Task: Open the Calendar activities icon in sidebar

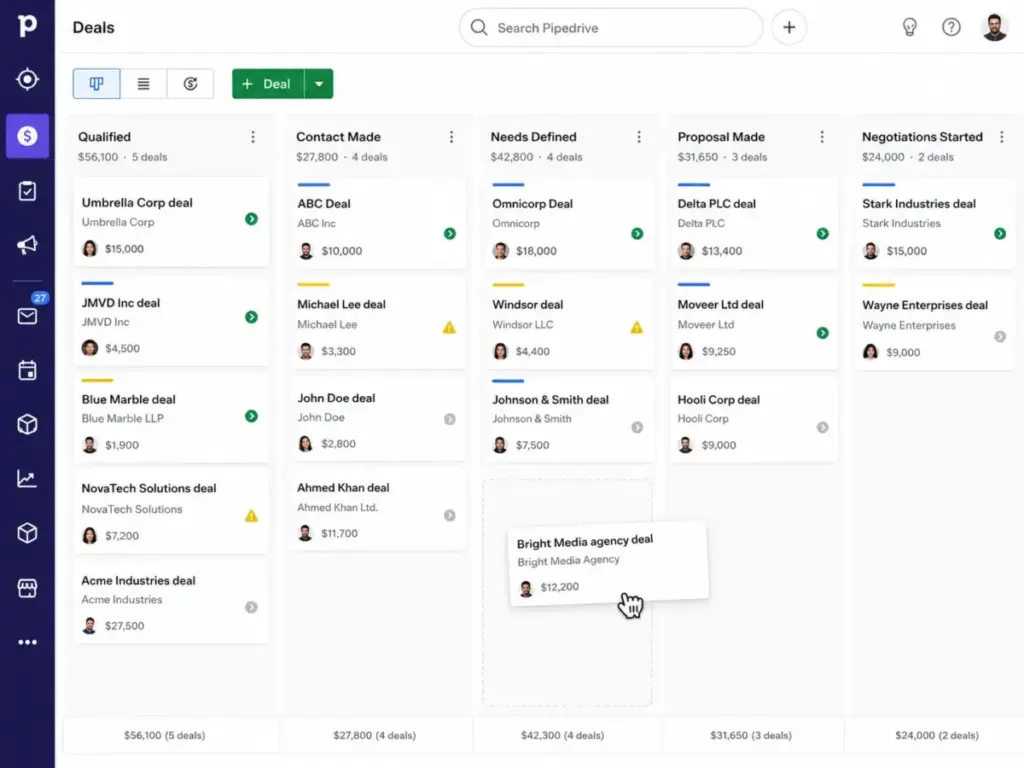Action: click(27, 370)
